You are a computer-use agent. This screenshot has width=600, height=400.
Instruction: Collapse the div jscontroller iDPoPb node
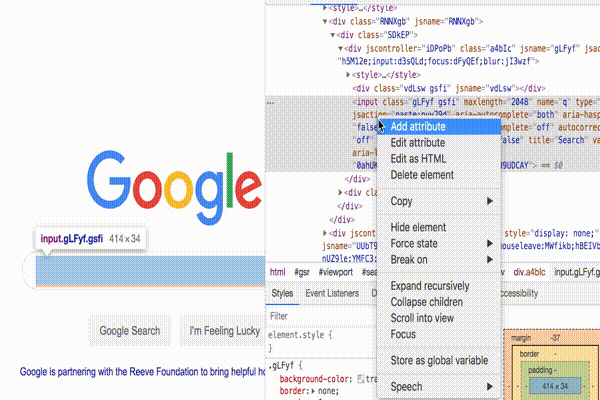(340, 49)
